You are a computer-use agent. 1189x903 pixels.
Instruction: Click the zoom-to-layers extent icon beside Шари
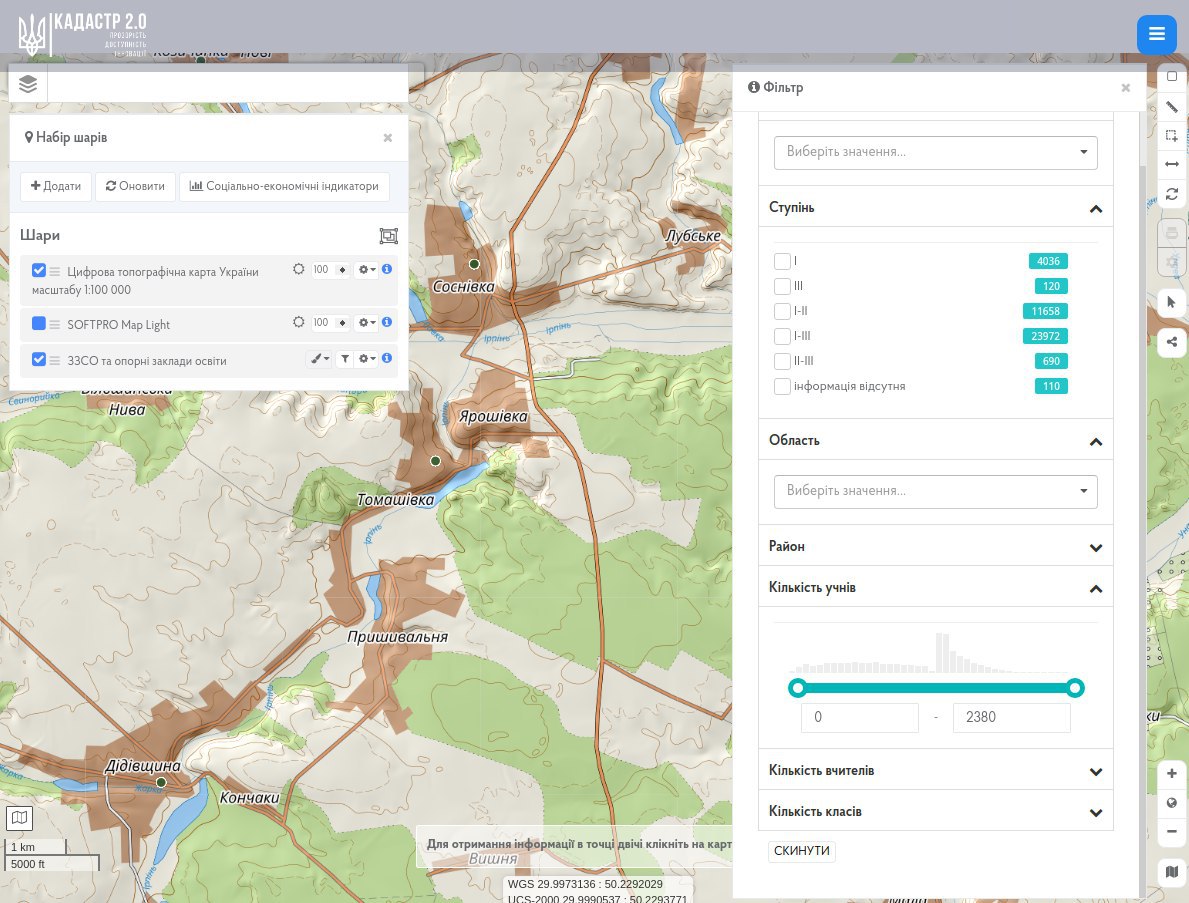[x=388, y=236]
